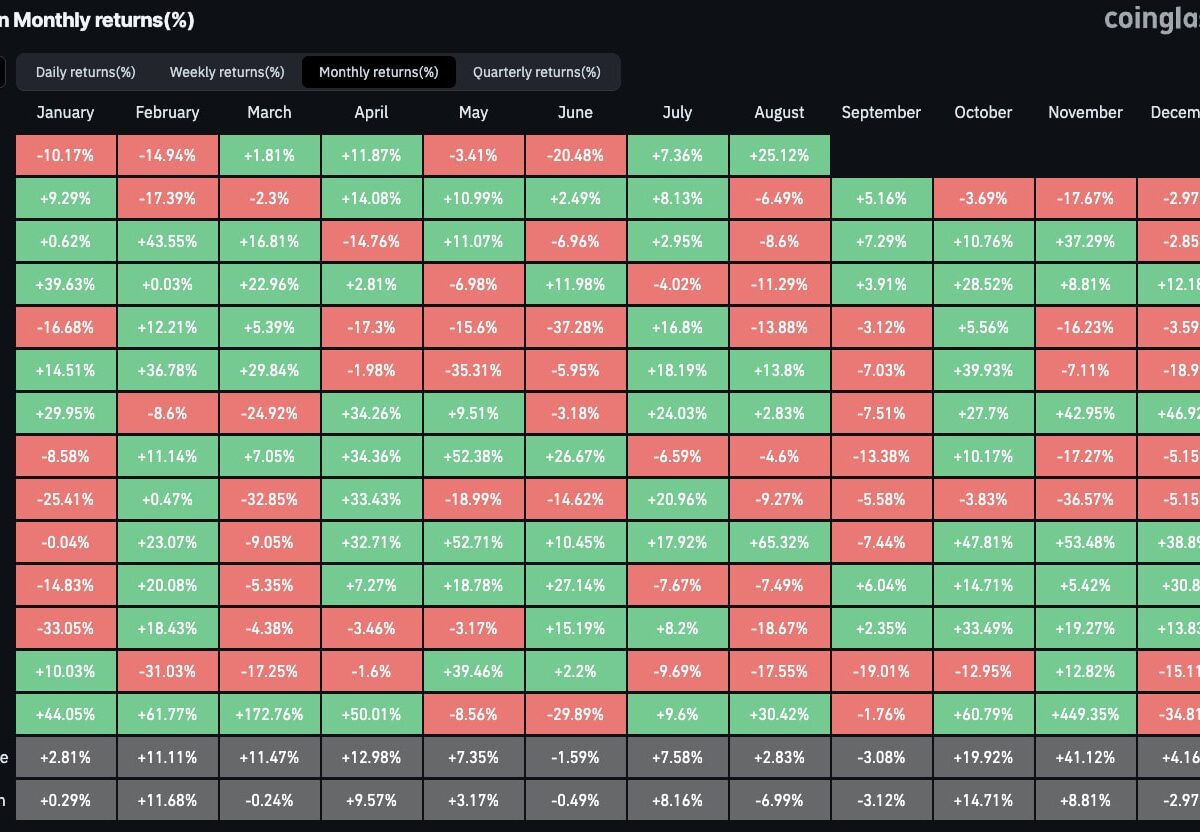
Task: Click the April column header
Action: pos(371,112)
